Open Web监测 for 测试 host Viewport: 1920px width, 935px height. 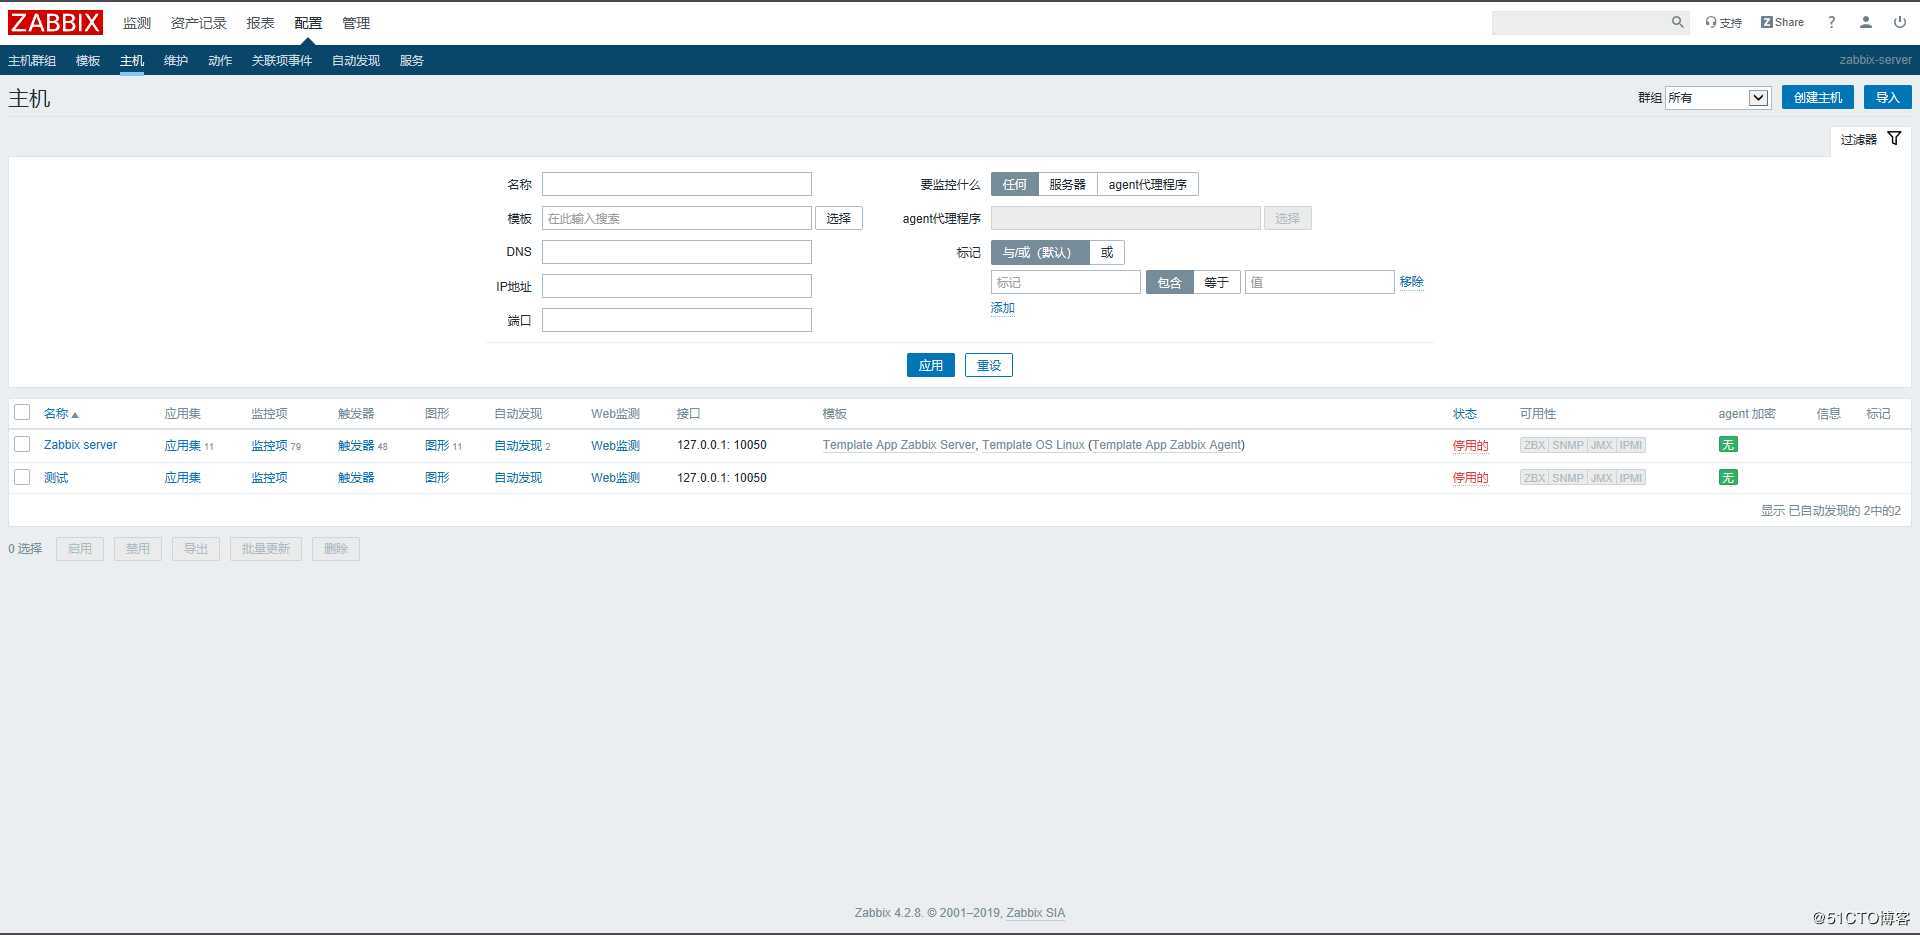click(615, 478)
